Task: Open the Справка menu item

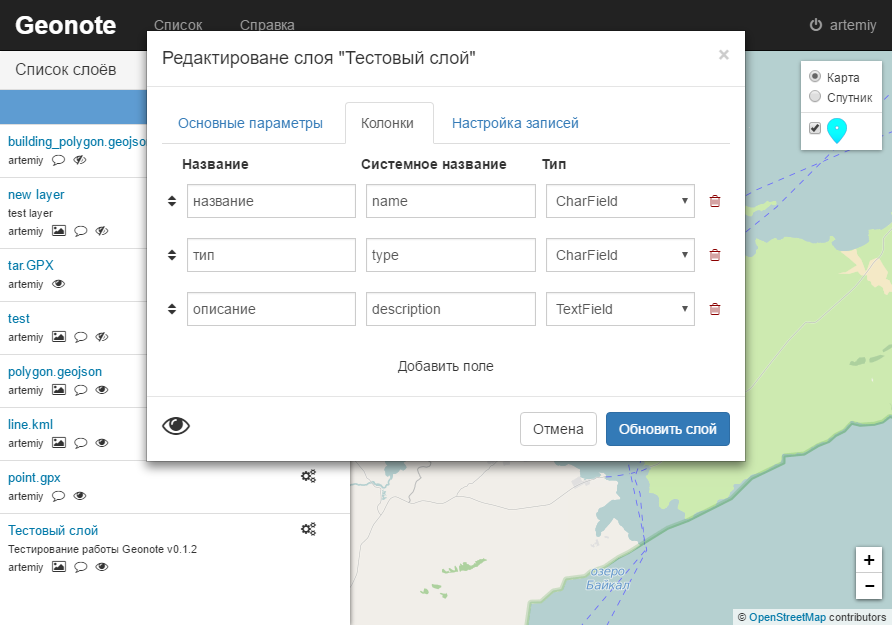Action: click(267, 25)
